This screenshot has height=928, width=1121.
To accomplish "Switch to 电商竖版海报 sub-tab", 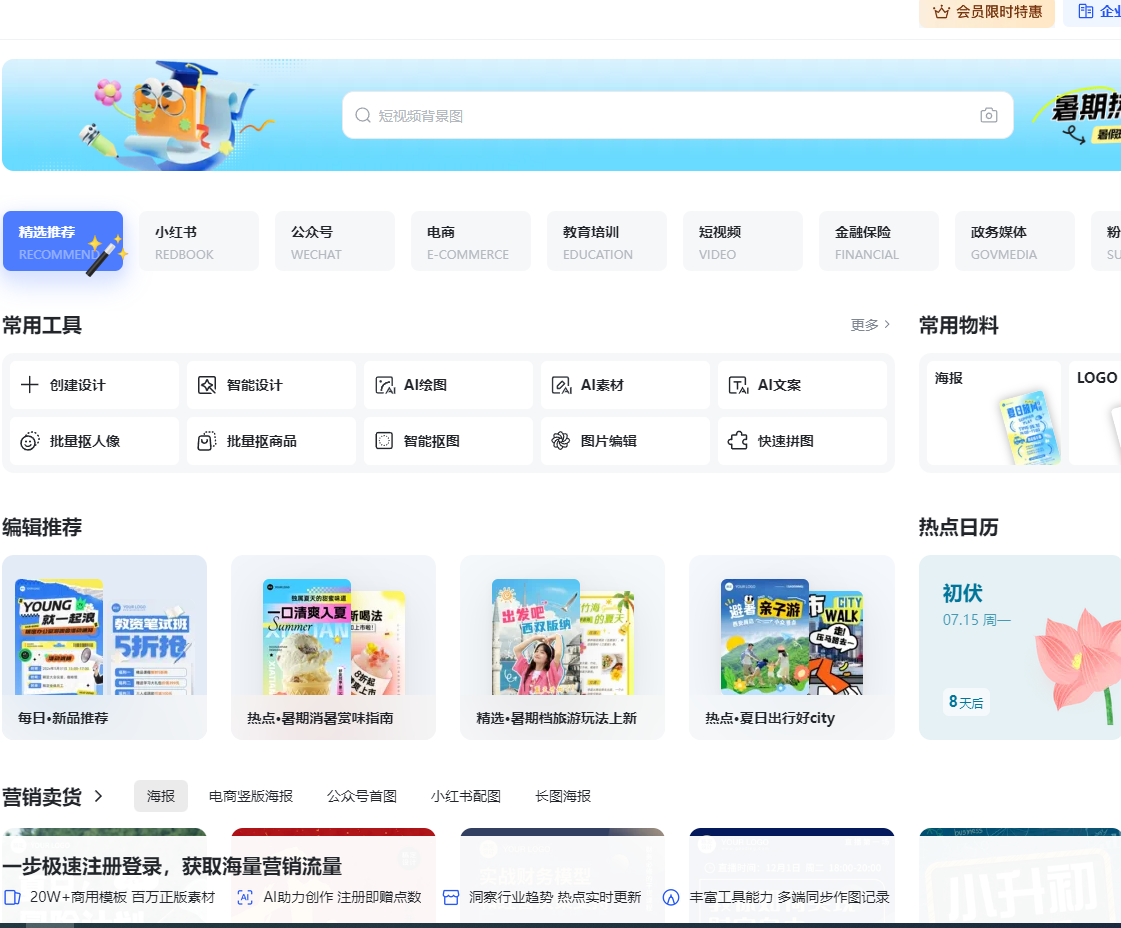I will click(251, 796).
